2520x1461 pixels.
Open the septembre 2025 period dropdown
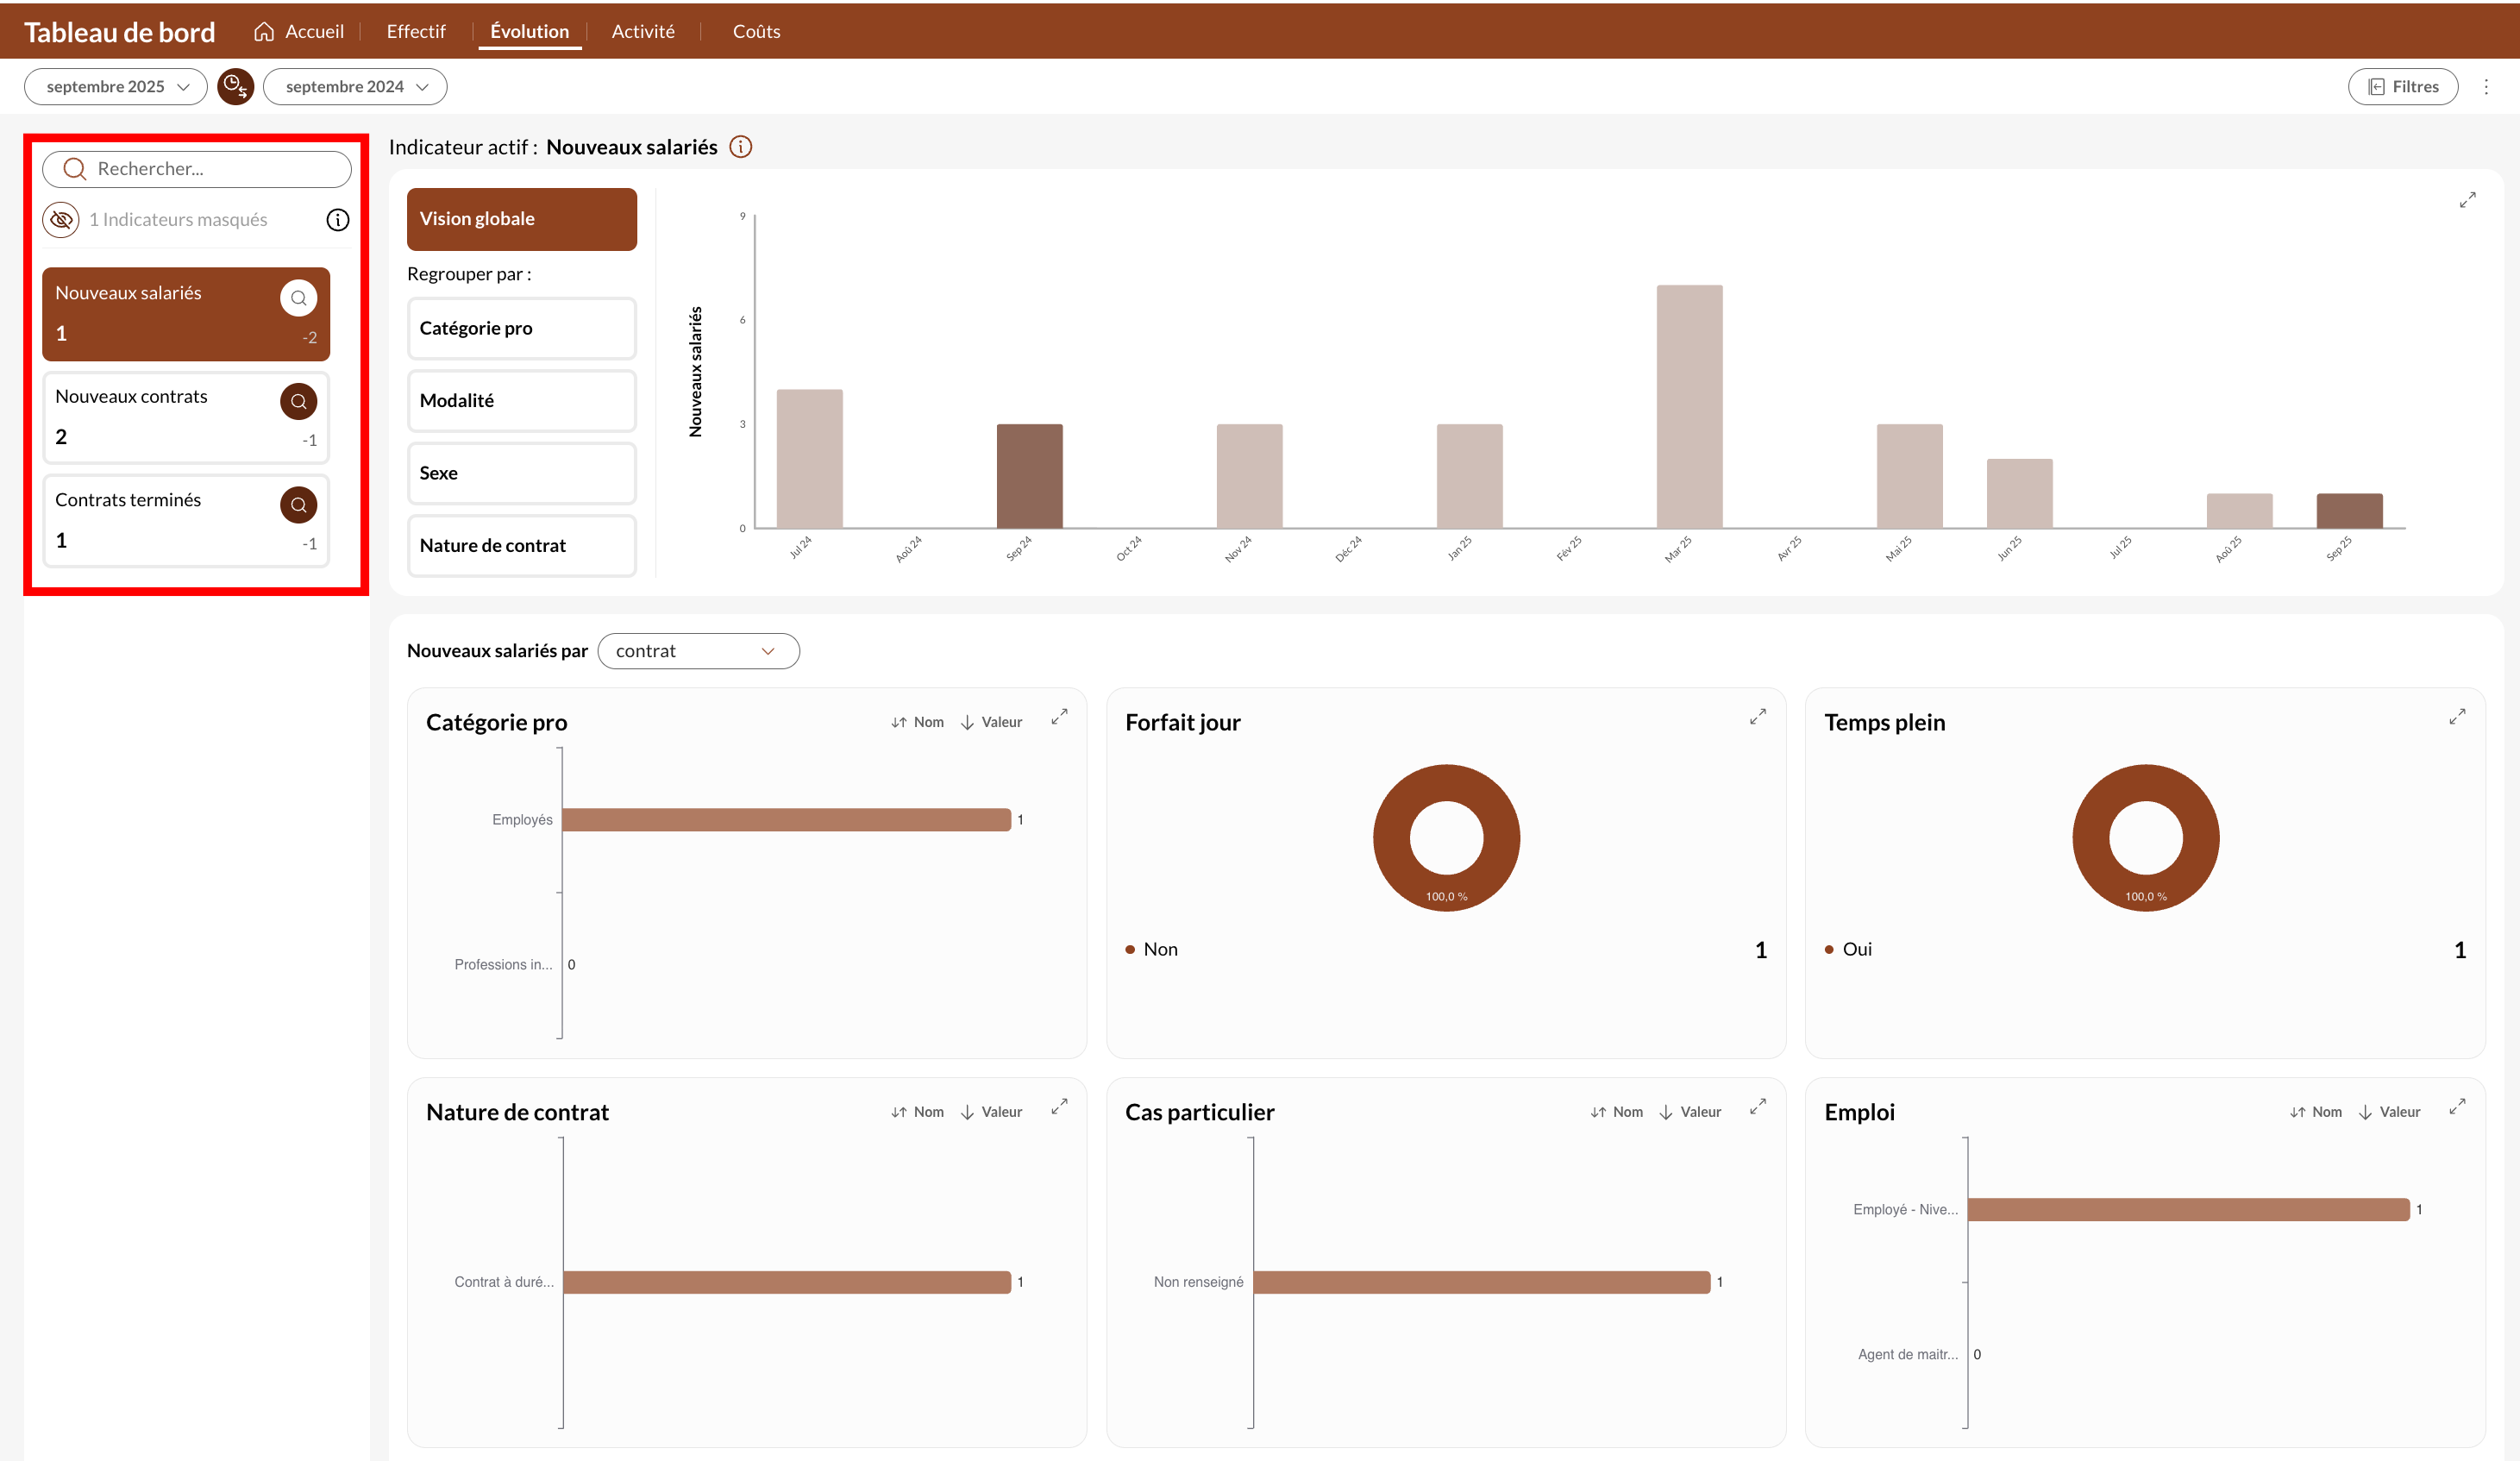(116, 87)
